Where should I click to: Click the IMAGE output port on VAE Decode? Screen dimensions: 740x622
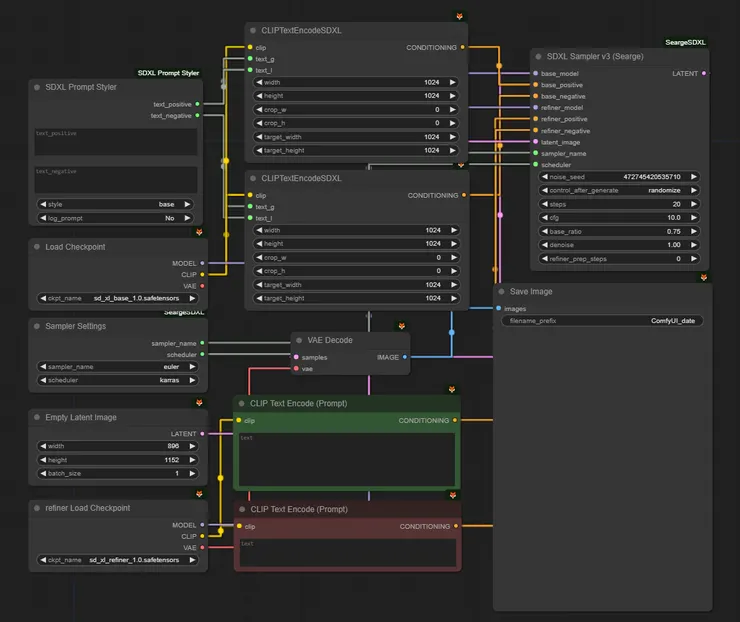click(404, 357)
